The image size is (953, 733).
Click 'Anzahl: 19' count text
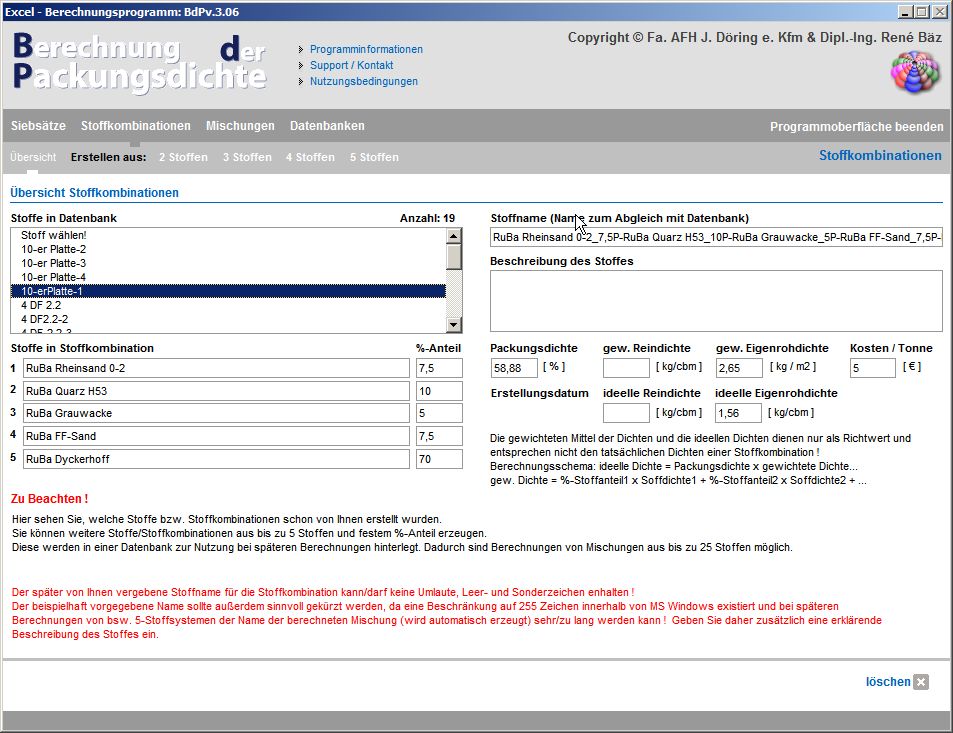point(427,218)
